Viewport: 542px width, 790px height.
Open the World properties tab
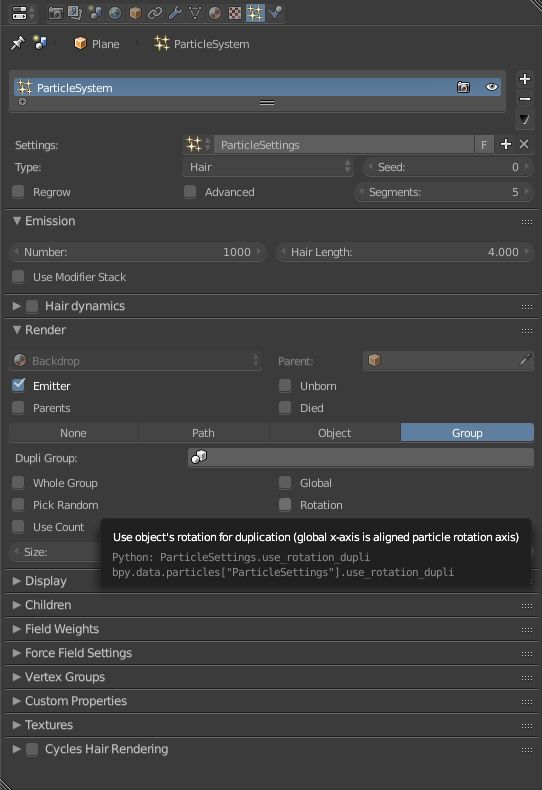115,13
